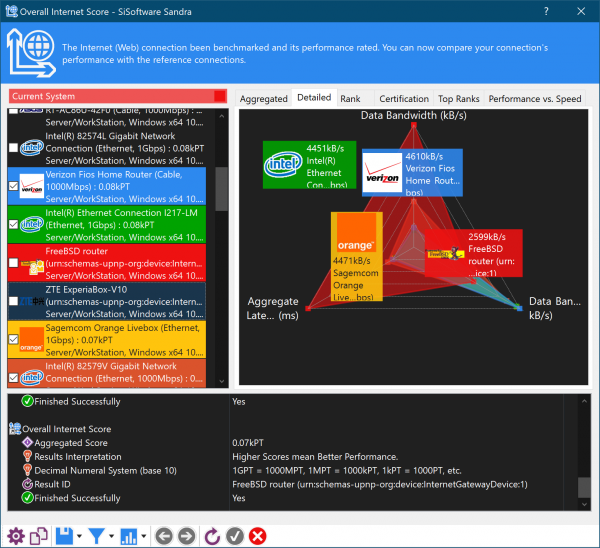Click the blue floppy disk save icon
Viewport: 600px width, 548px height.
tap(64, 536)
